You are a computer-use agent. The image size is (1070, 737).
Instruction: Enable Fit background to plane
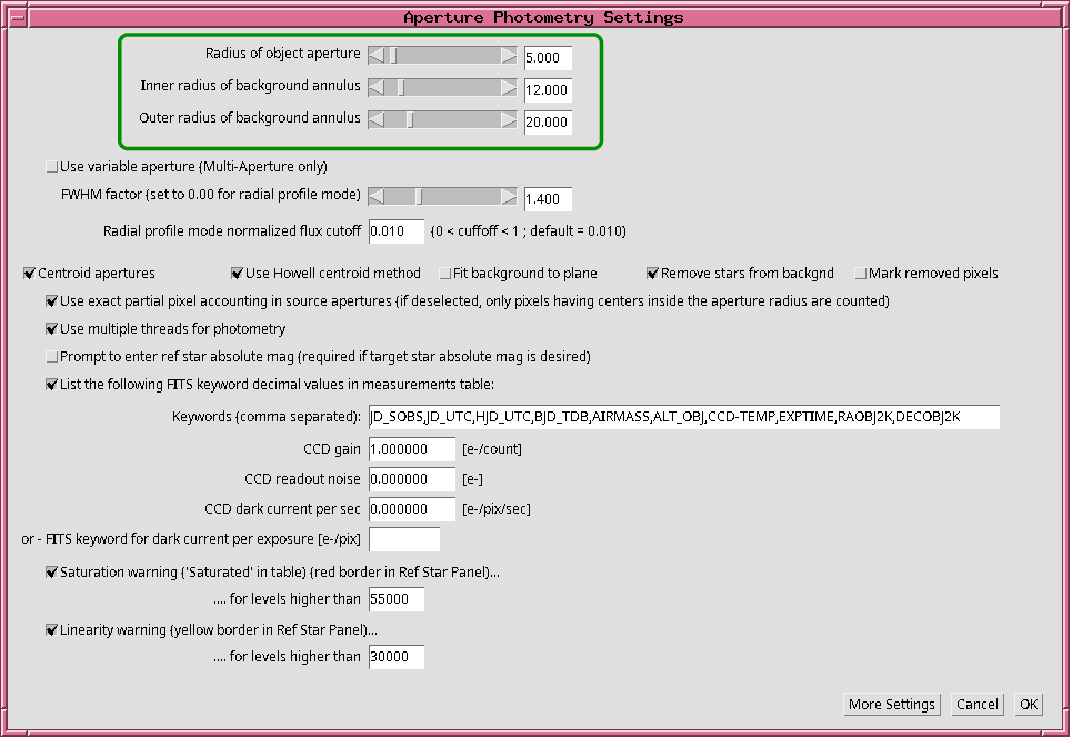[444, 273]
